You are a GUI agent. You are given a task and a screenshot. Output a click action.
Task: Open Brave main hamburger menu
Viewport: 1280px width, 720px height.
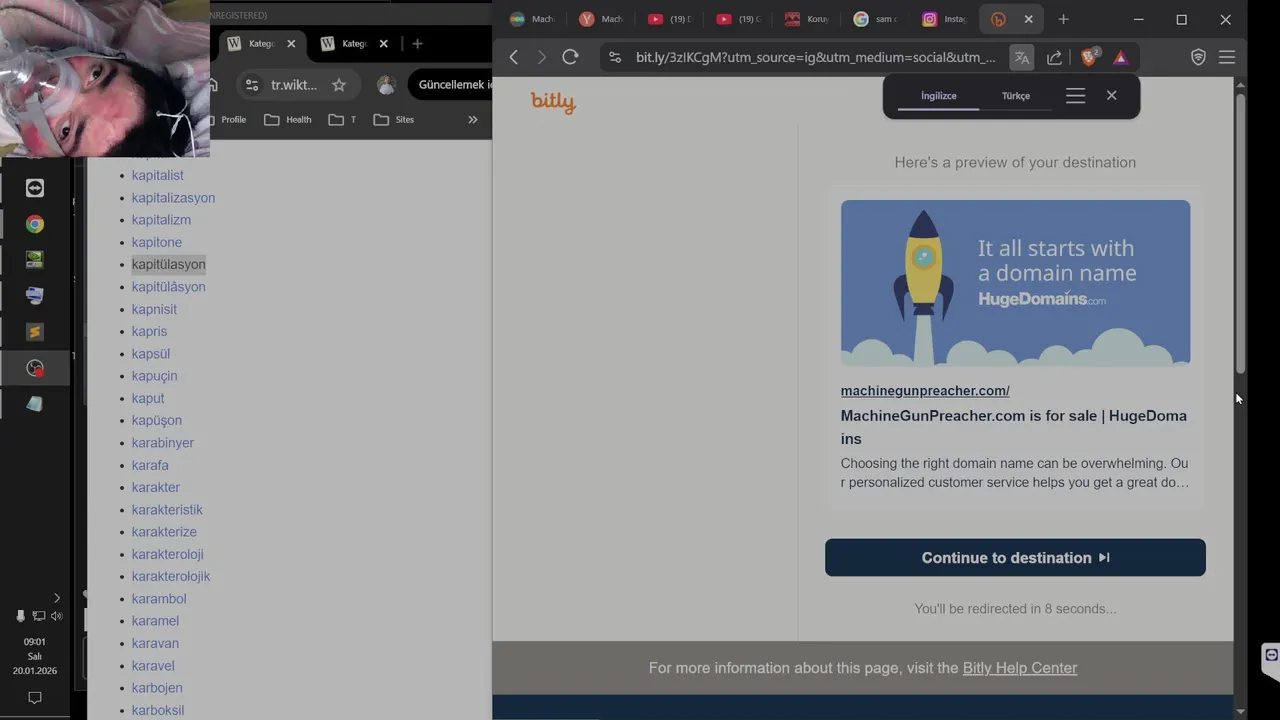click(1227, 58)
